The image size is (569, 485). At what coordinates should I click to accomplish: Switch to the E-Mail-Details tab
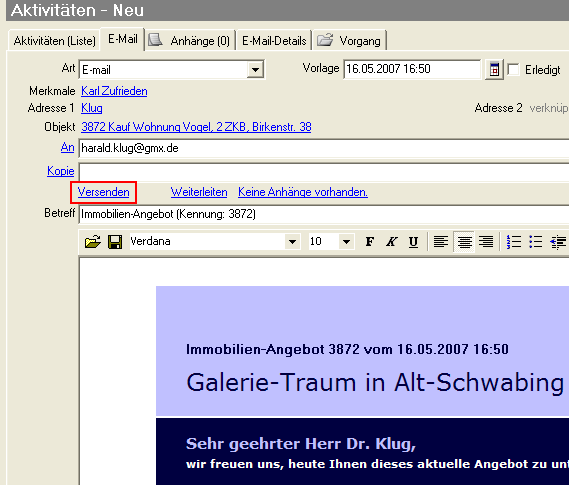pos(274,41)
